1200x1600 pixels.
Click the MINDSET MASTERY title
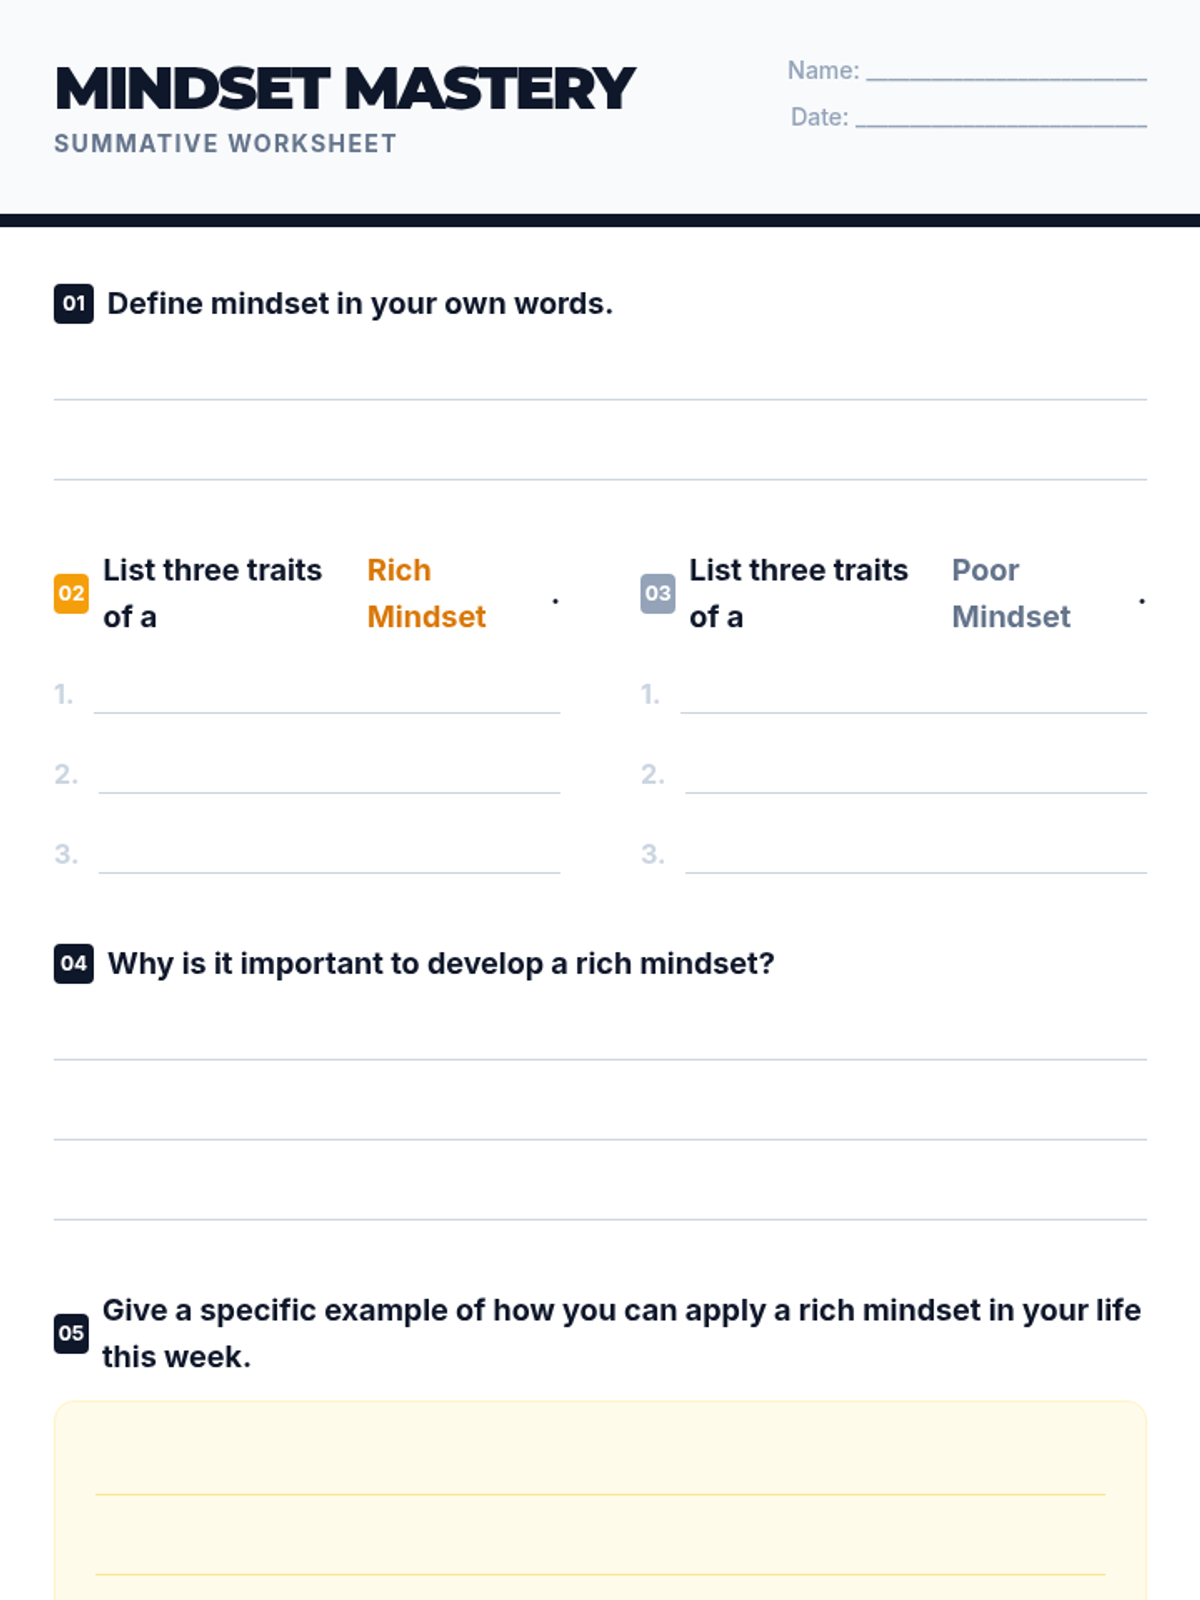345,88
